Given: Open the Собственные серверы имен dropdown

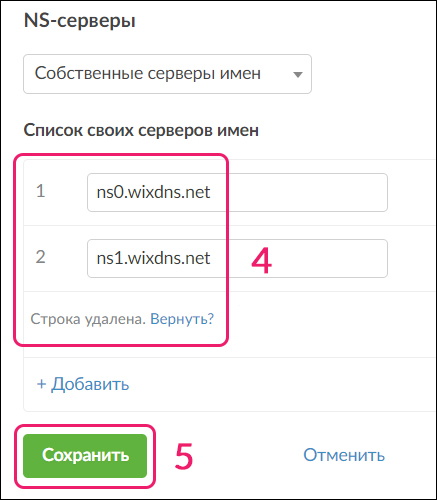Looking at the screenshot, I should pos(167,74).
